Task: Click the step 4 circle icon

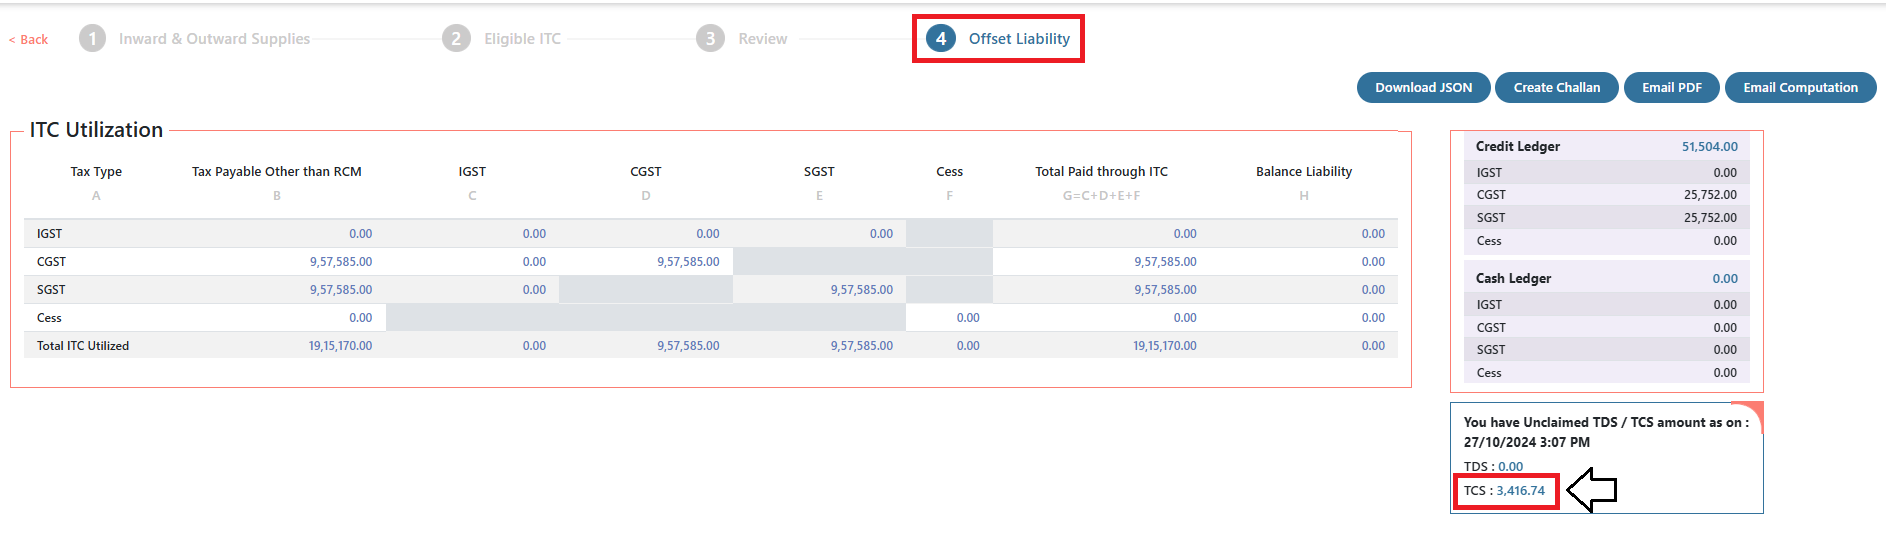Action: click(940, 39)
